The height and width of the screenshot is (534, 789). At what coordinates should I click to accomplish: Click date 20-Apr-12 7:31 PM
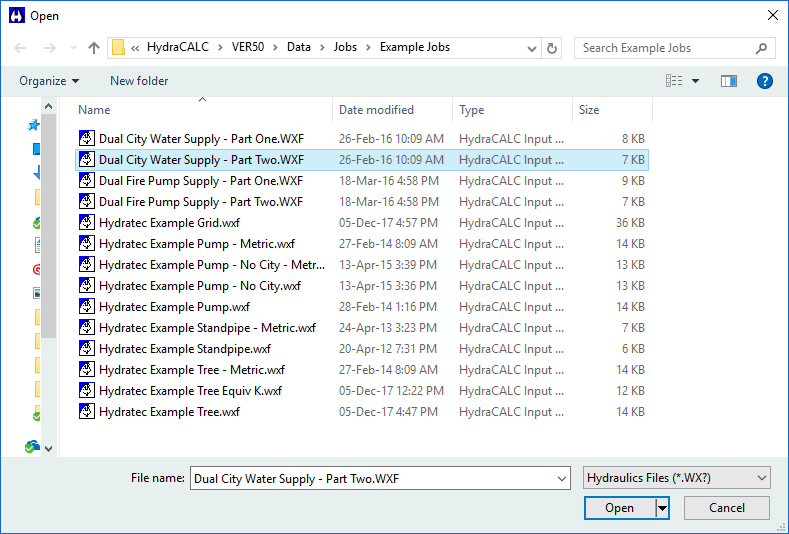tap(387, 349)
